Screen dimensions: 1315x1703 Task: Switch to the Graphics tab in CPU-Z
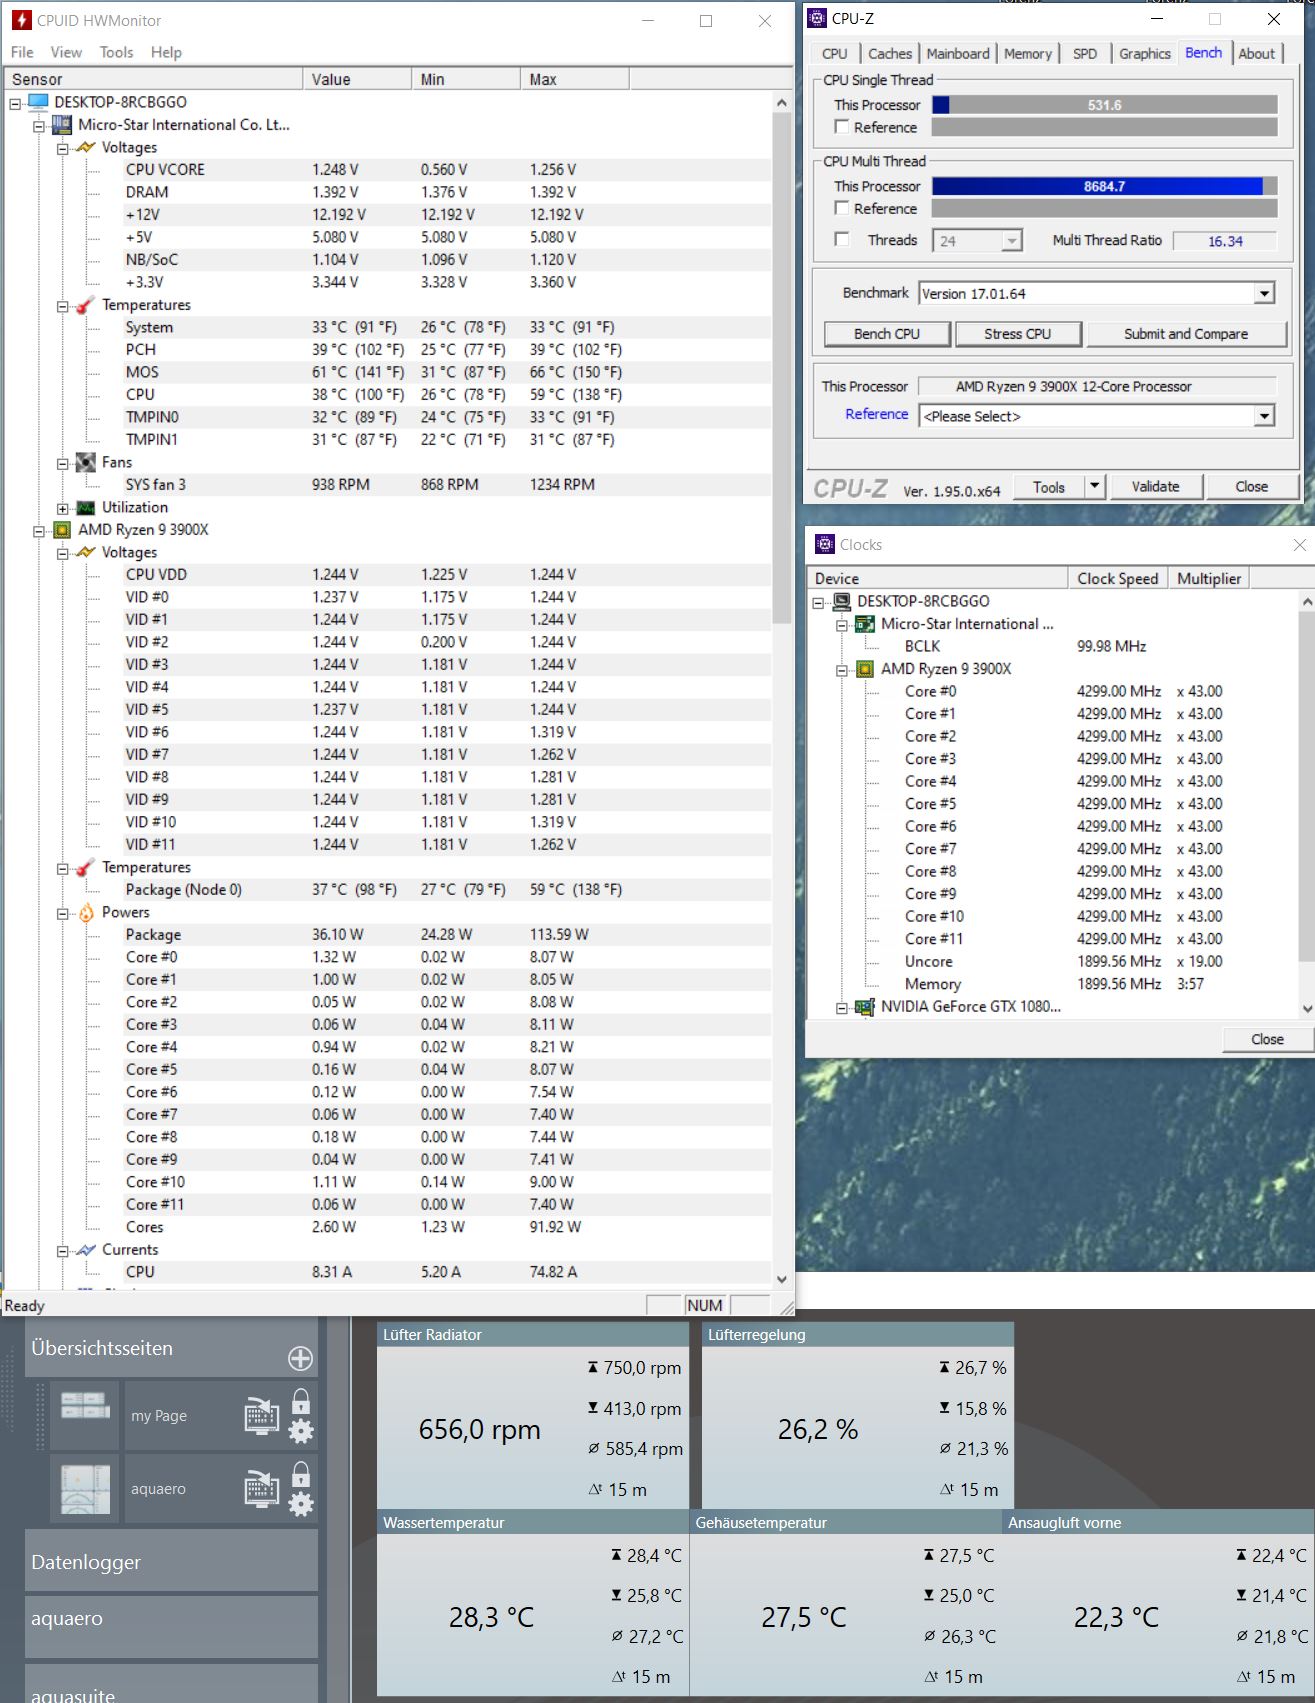tap(1145, 54)
